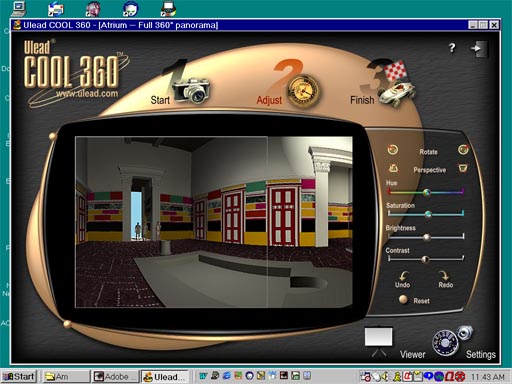
Task: Click the Brightness slider handle
Action: [x=427, y=237]
